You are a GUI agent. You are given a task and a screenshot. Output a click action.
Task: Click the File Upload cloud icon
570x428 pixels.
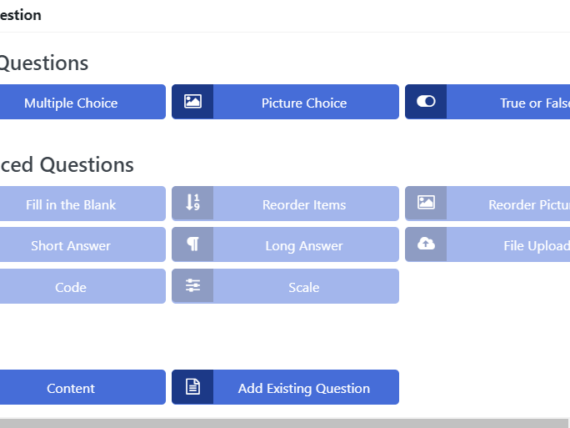(x=426, y=244)
